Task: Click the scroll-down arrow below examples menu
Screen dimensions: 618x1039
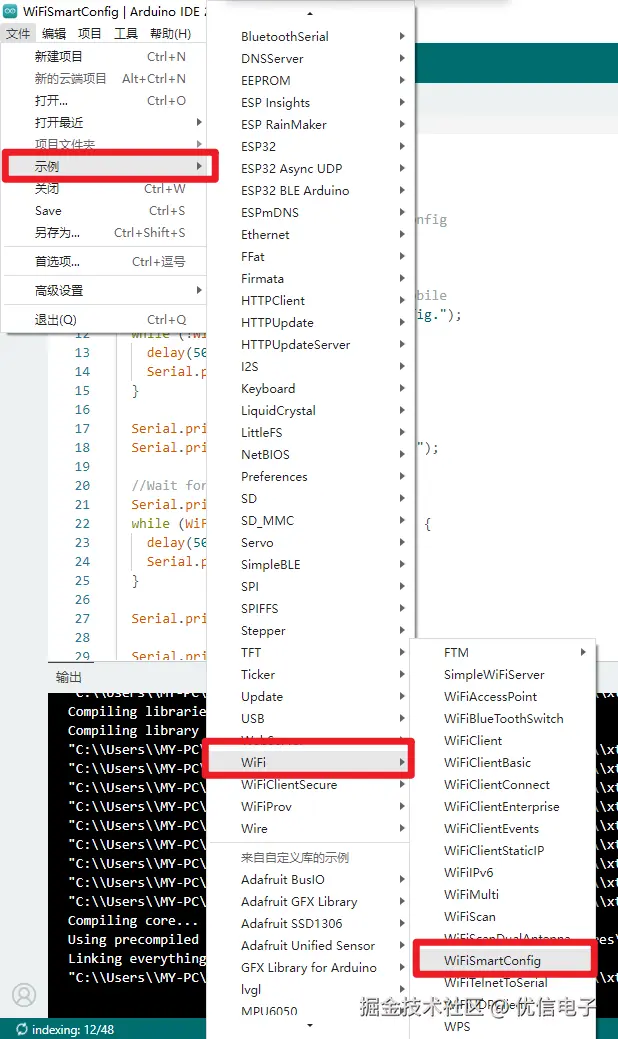Action: pyautogui.click(x=310, y=1026)
